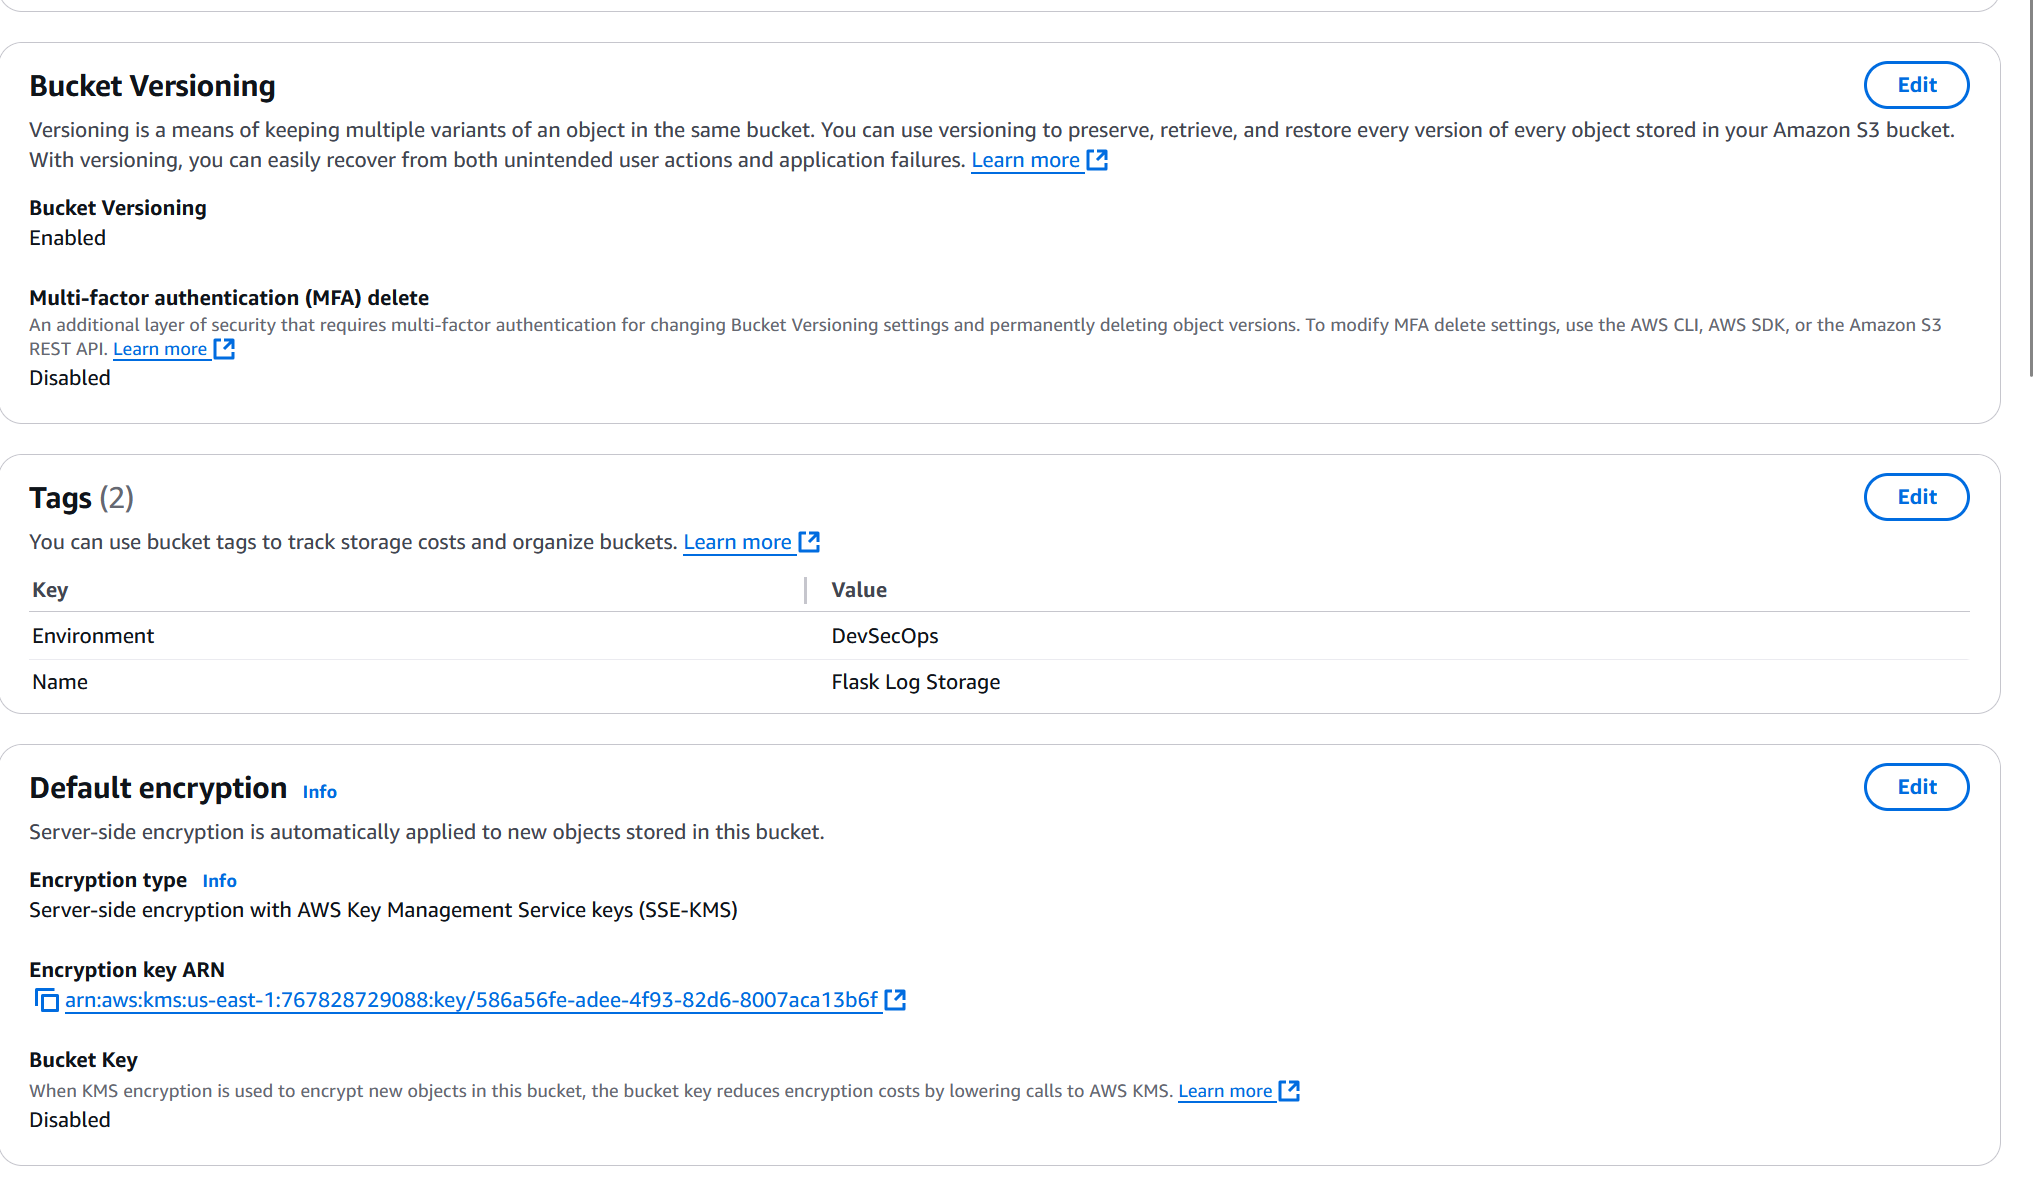Open Learn more link about versioning

1025,160
